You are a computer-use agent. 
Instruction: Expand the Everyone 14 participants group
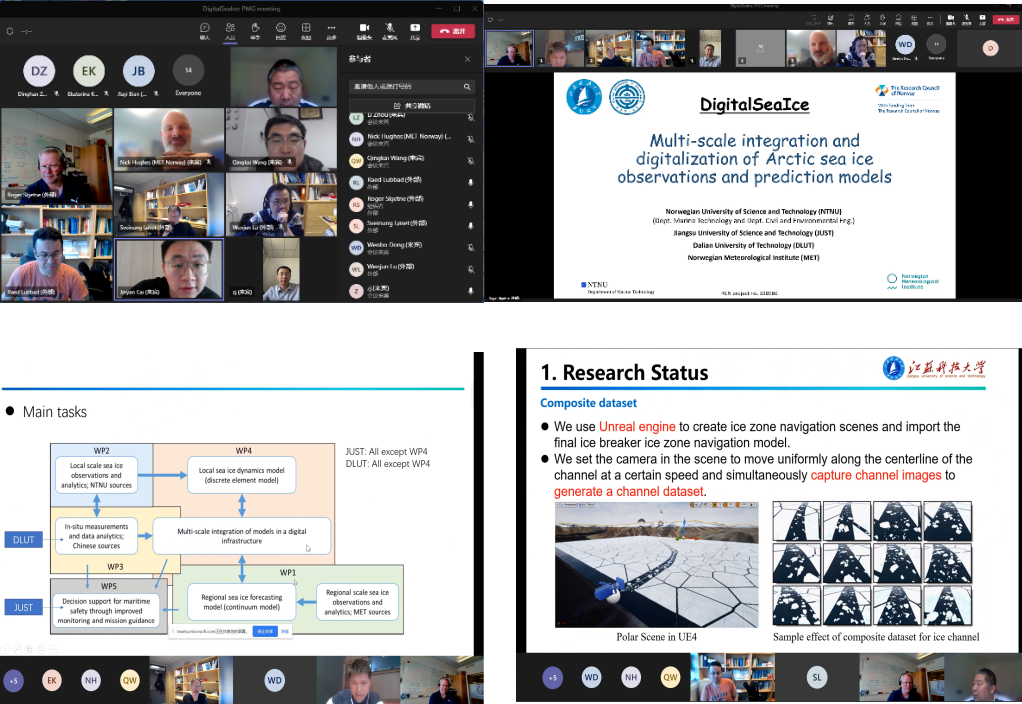pos(186,73)
